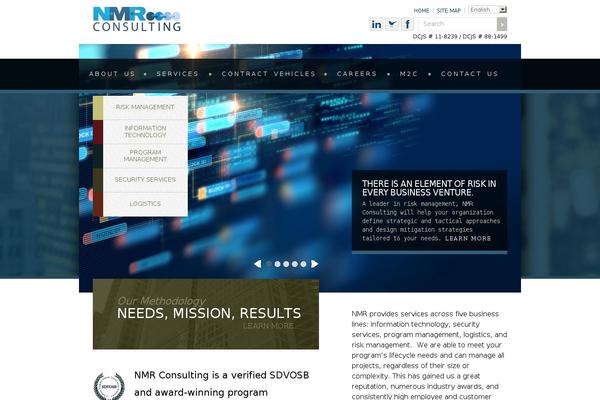Open the HOME link
Screen dimensions: 600x400
(x=421, y=11)
